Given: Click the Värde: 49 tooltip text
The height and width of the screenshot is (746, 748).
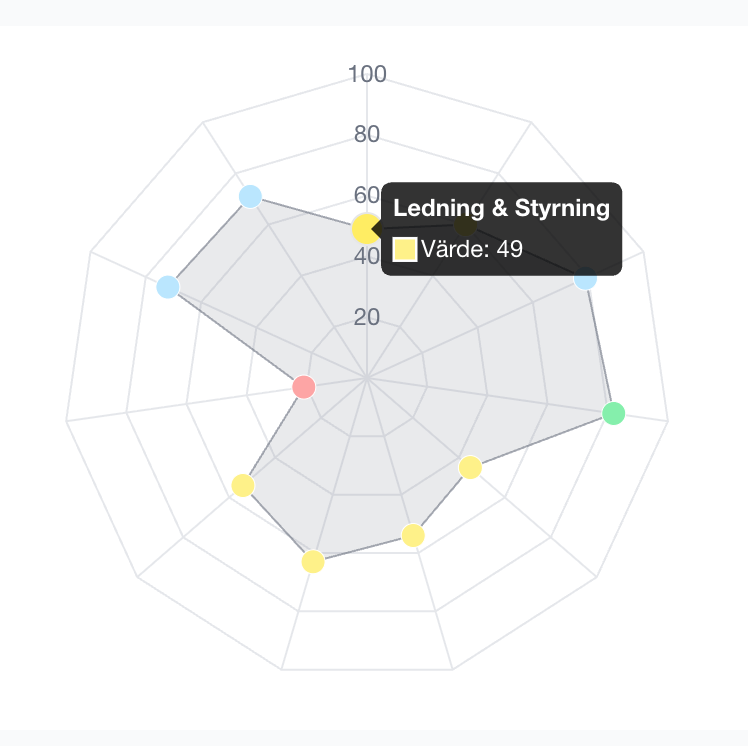Looking at the screenshot, I should [x=472, y=249].
